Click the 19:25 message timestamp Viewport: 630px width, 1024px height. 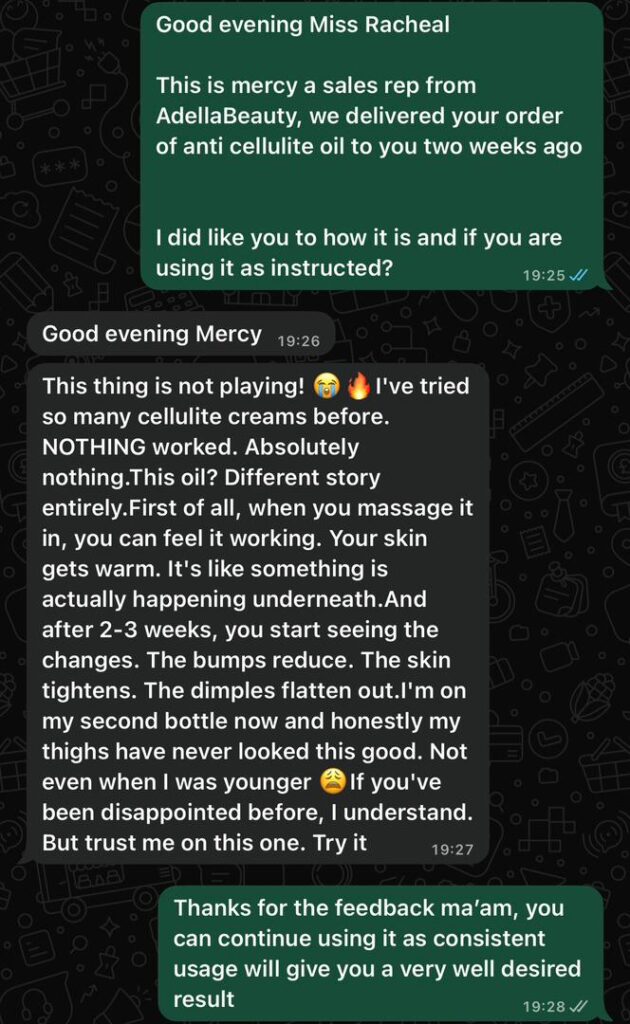[544, 276]
